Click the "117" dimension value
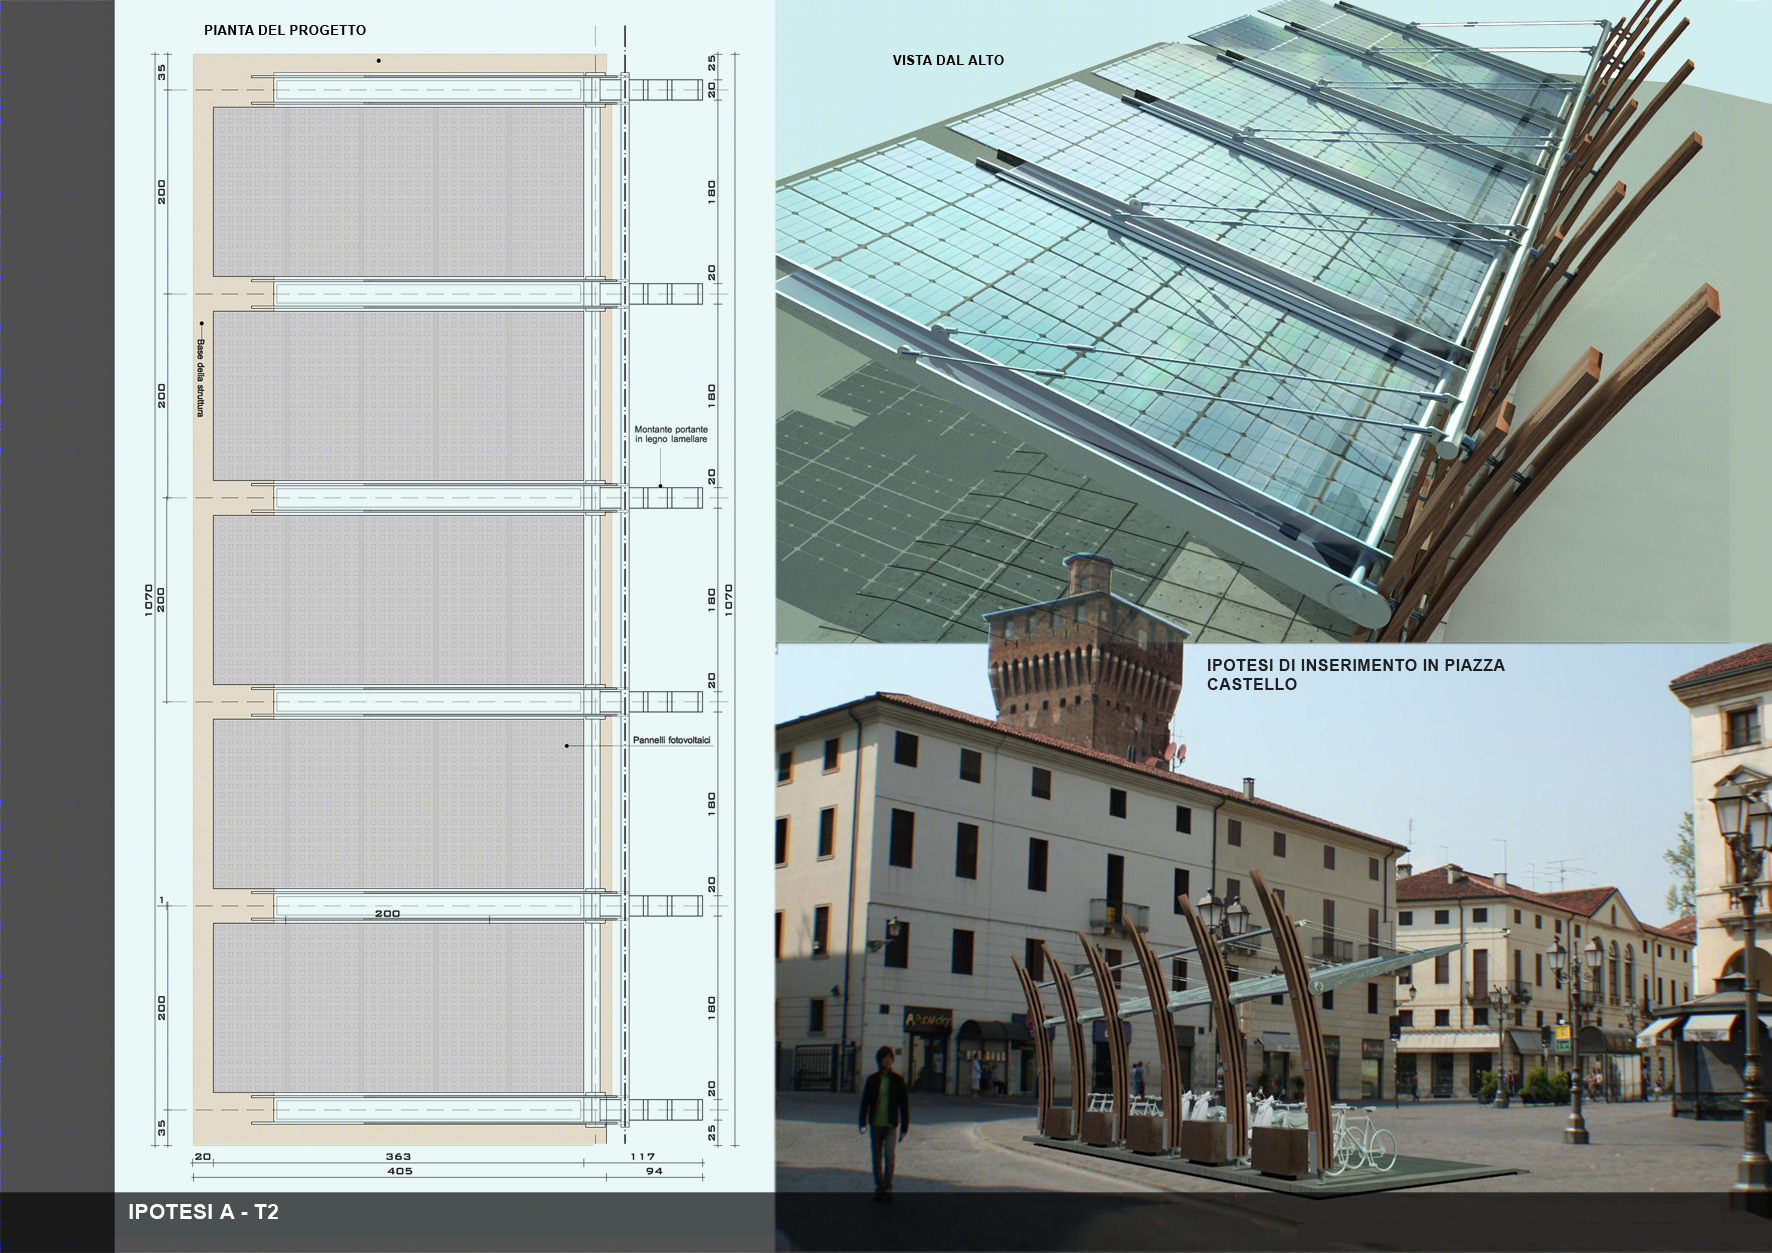1772x1253 pixels. pos(643,1156)
